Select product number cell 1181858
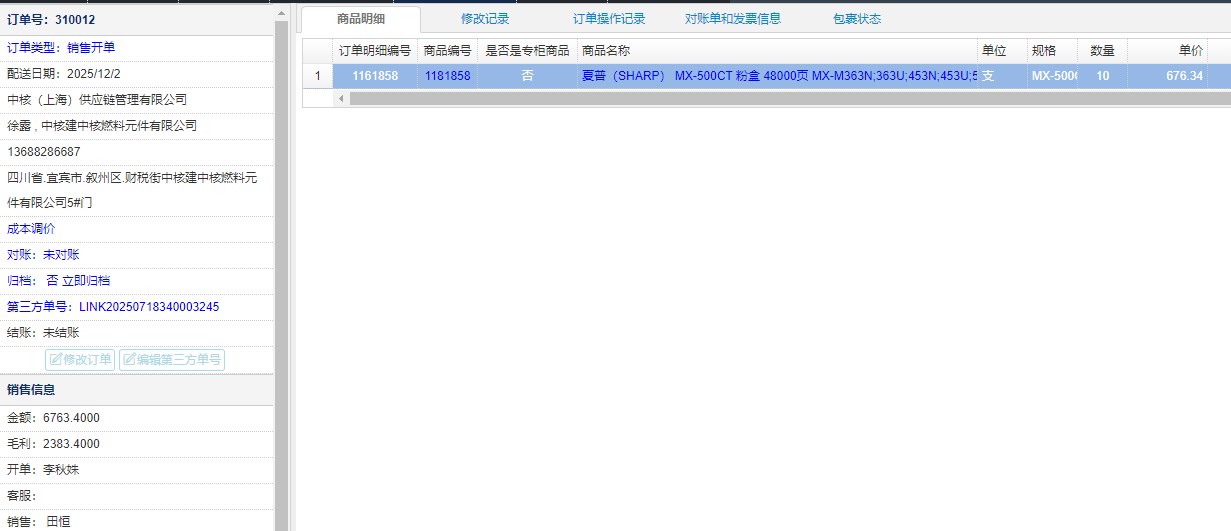1231x531 pixels. (x=447, y=76)
